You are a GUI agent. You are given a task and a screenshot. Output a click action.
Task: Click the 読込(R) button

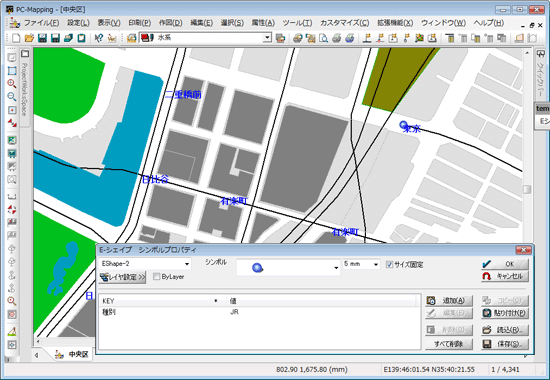click(505, 330)
